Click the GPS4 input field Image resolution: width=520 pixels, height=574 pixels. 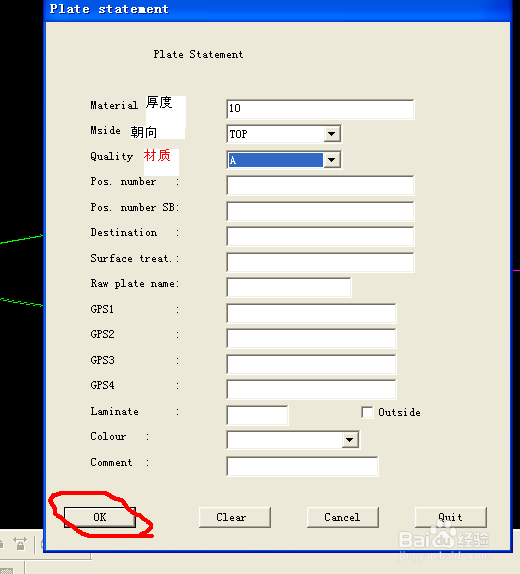point(311,389)
